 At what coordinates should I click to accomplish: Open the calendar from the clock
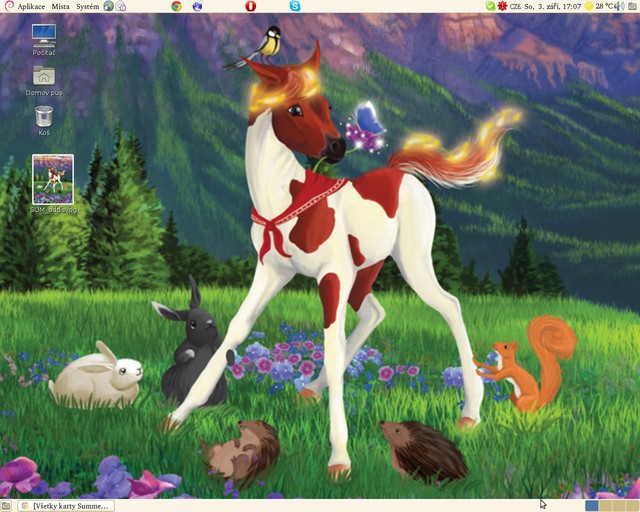[553, 7]
